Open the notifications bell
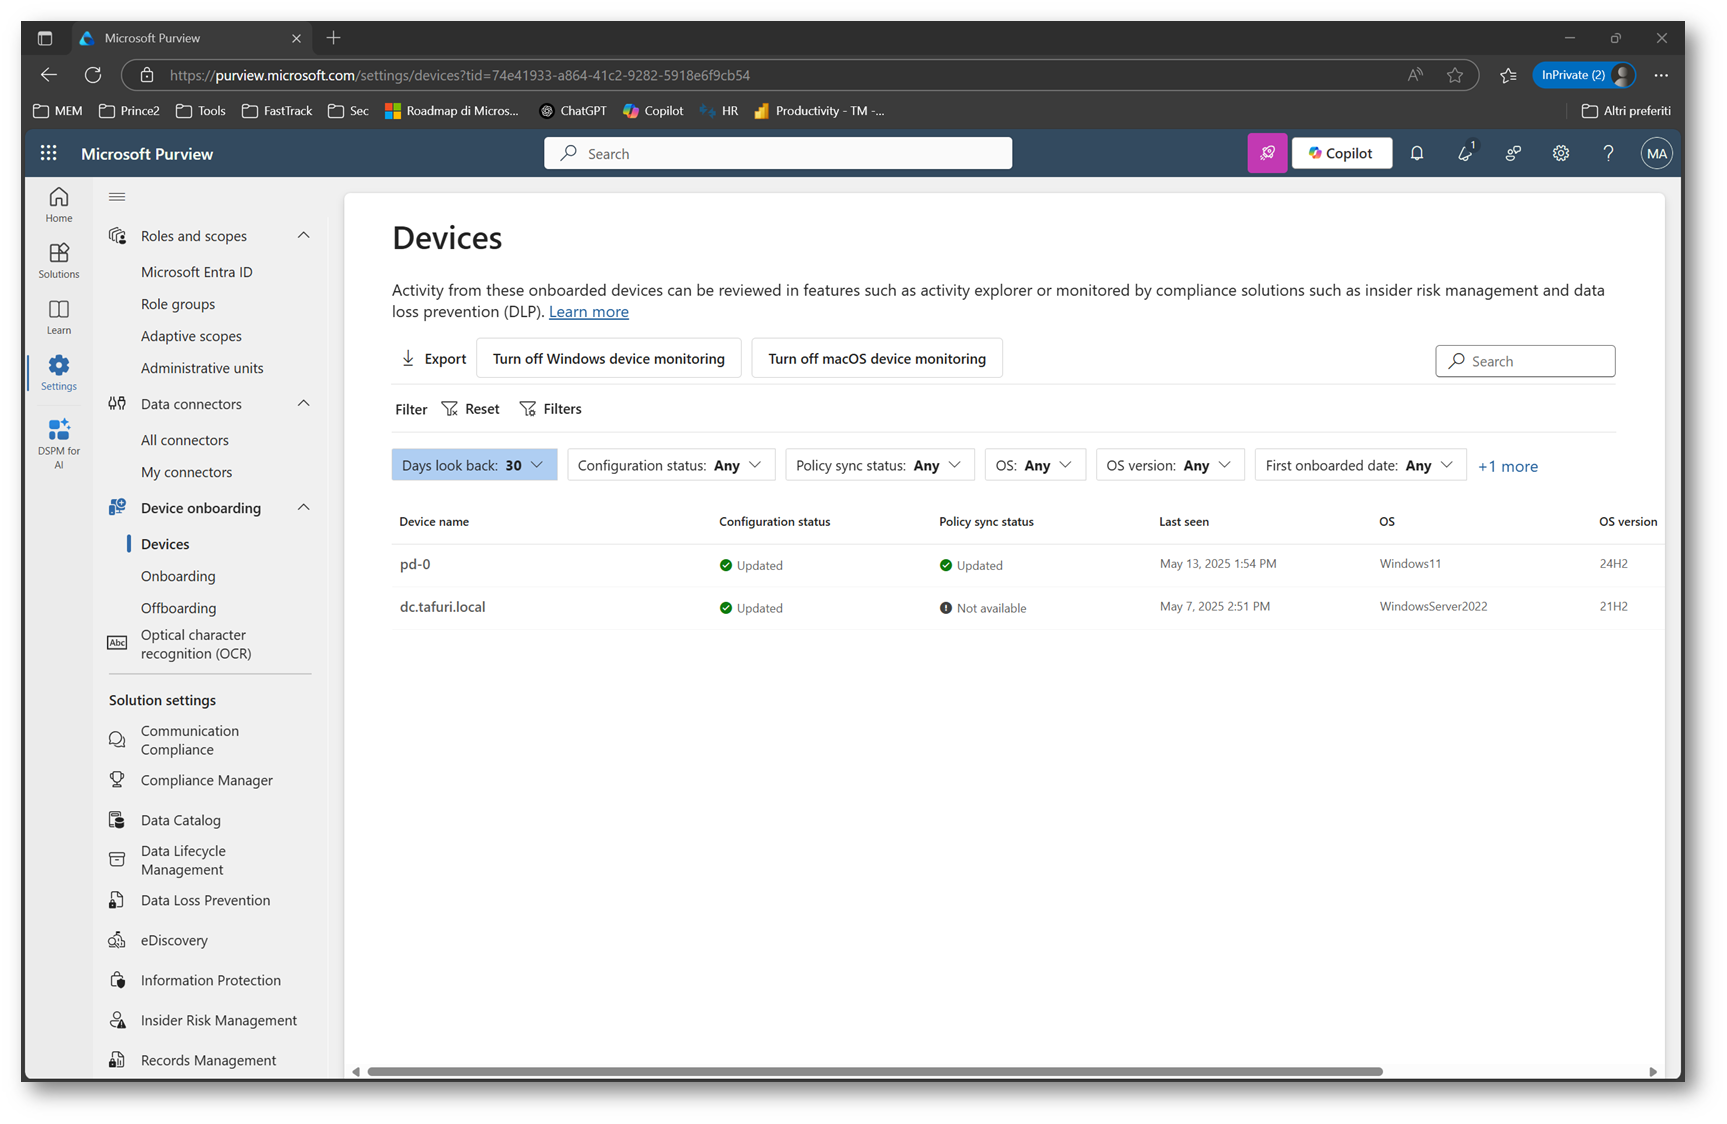The width and height of the screenshot is (1727, 1124). (x=1417, y=153)
